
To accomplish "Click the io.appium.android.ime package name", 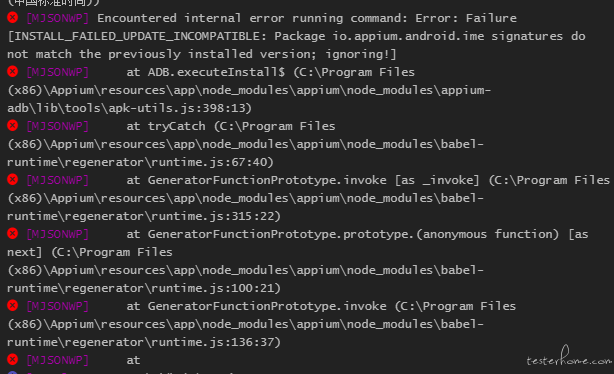I will tap(408, 36).
